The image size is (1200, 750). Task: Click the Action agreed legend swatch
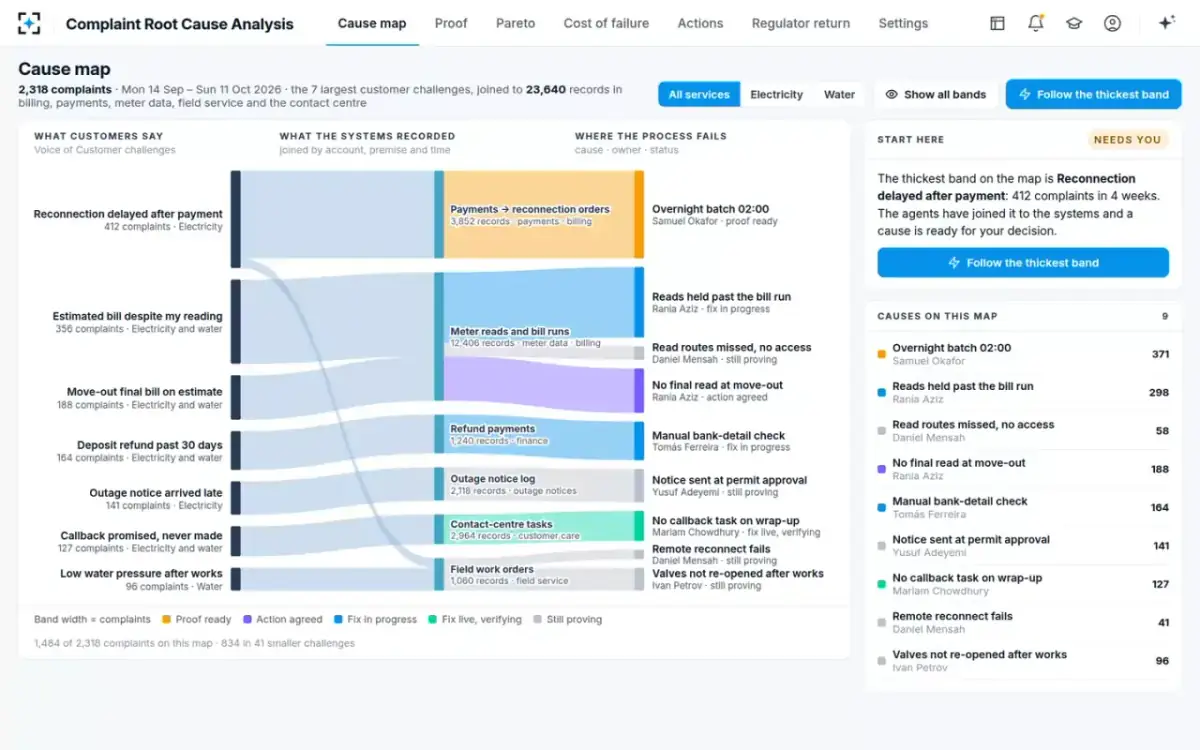[x=247, y=620]
